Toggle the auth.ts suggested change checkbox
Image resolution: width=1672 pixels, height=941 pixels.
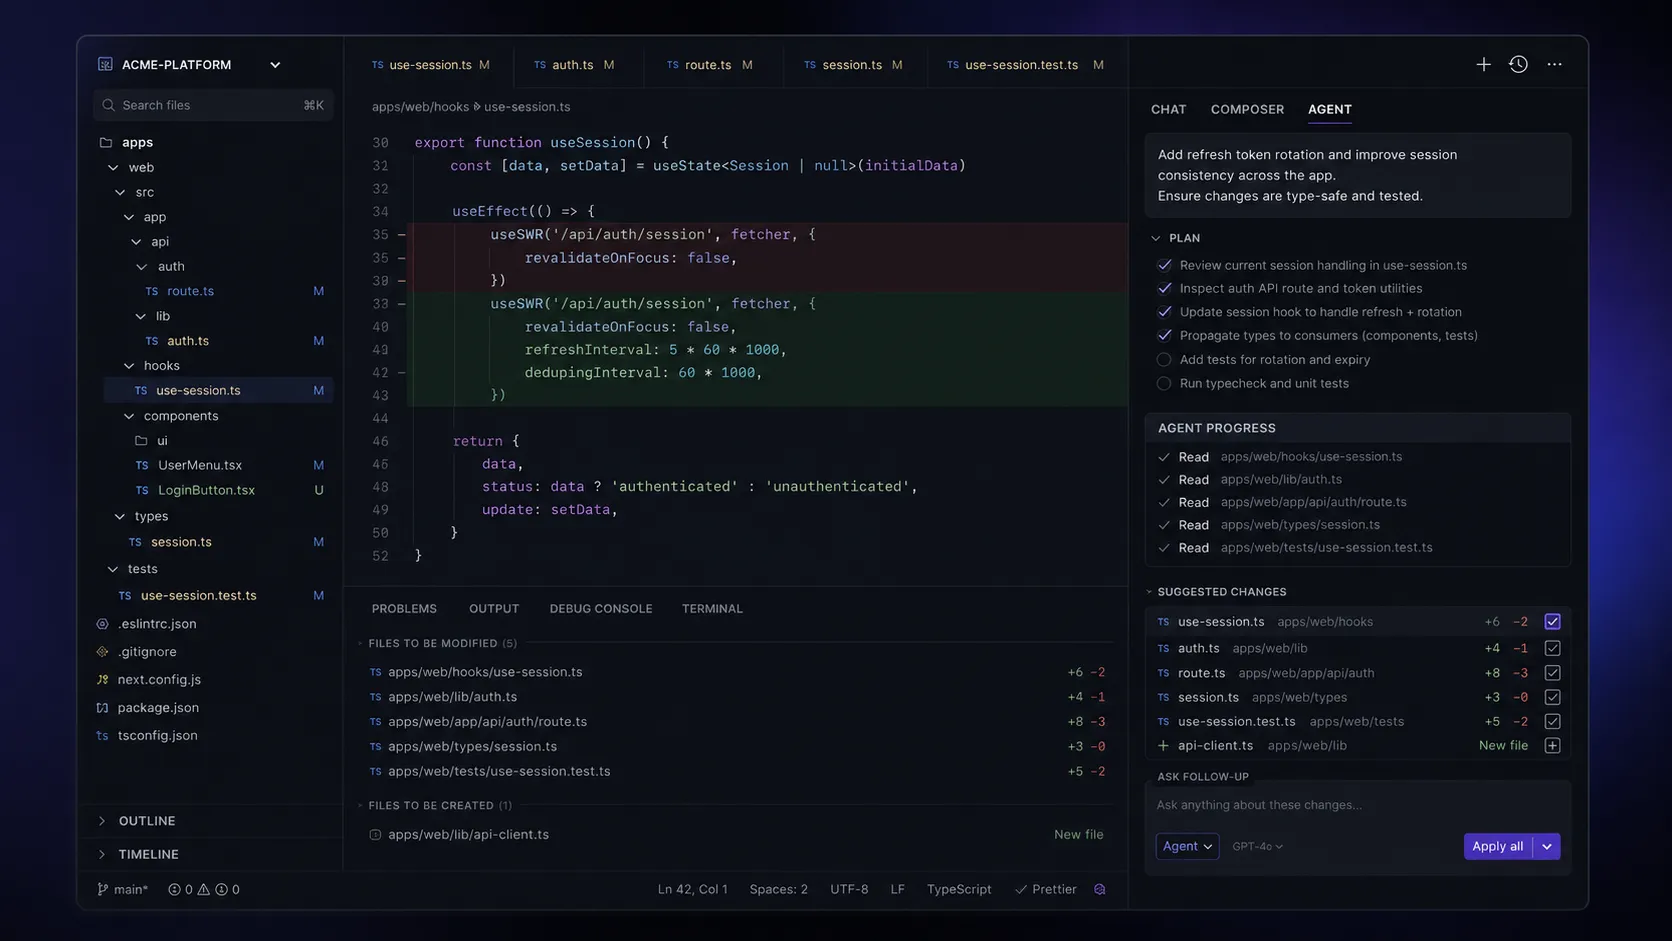tap(1552, 649)
